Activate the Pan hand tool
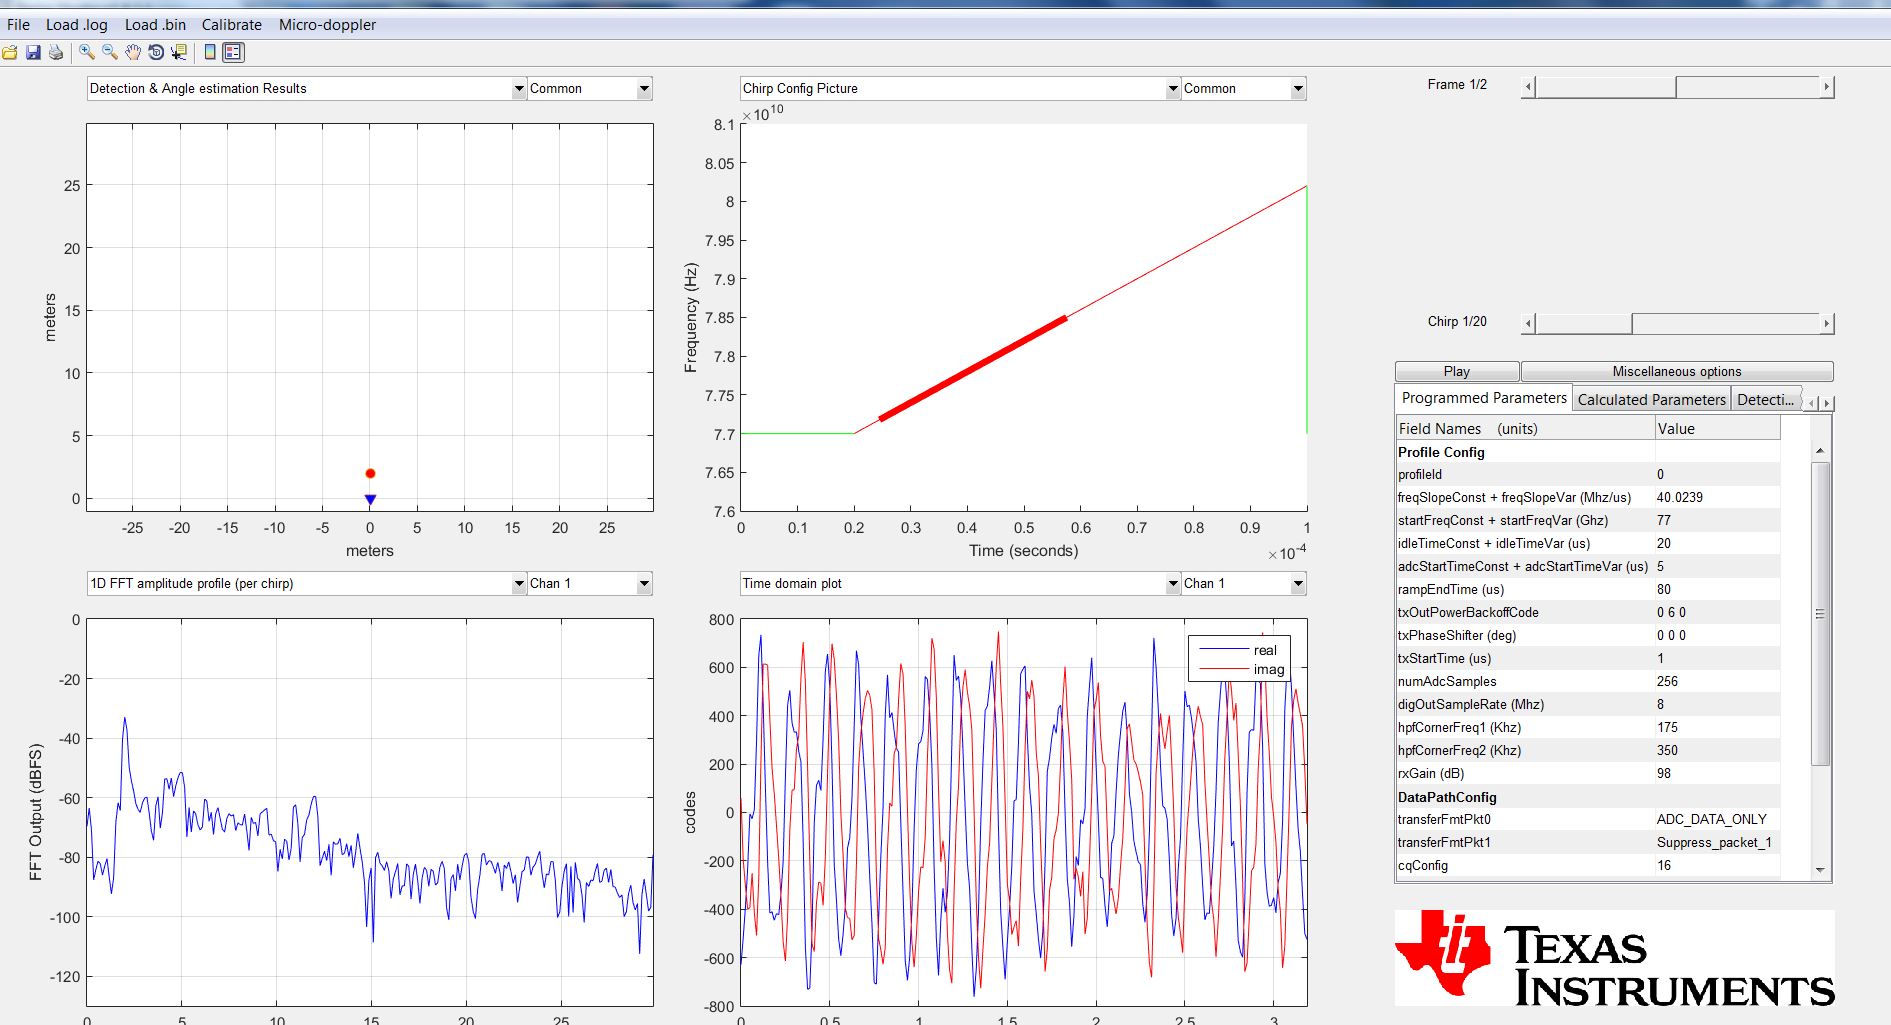Viewport: 1891px width, 1025px height. (x=133, y=52)
